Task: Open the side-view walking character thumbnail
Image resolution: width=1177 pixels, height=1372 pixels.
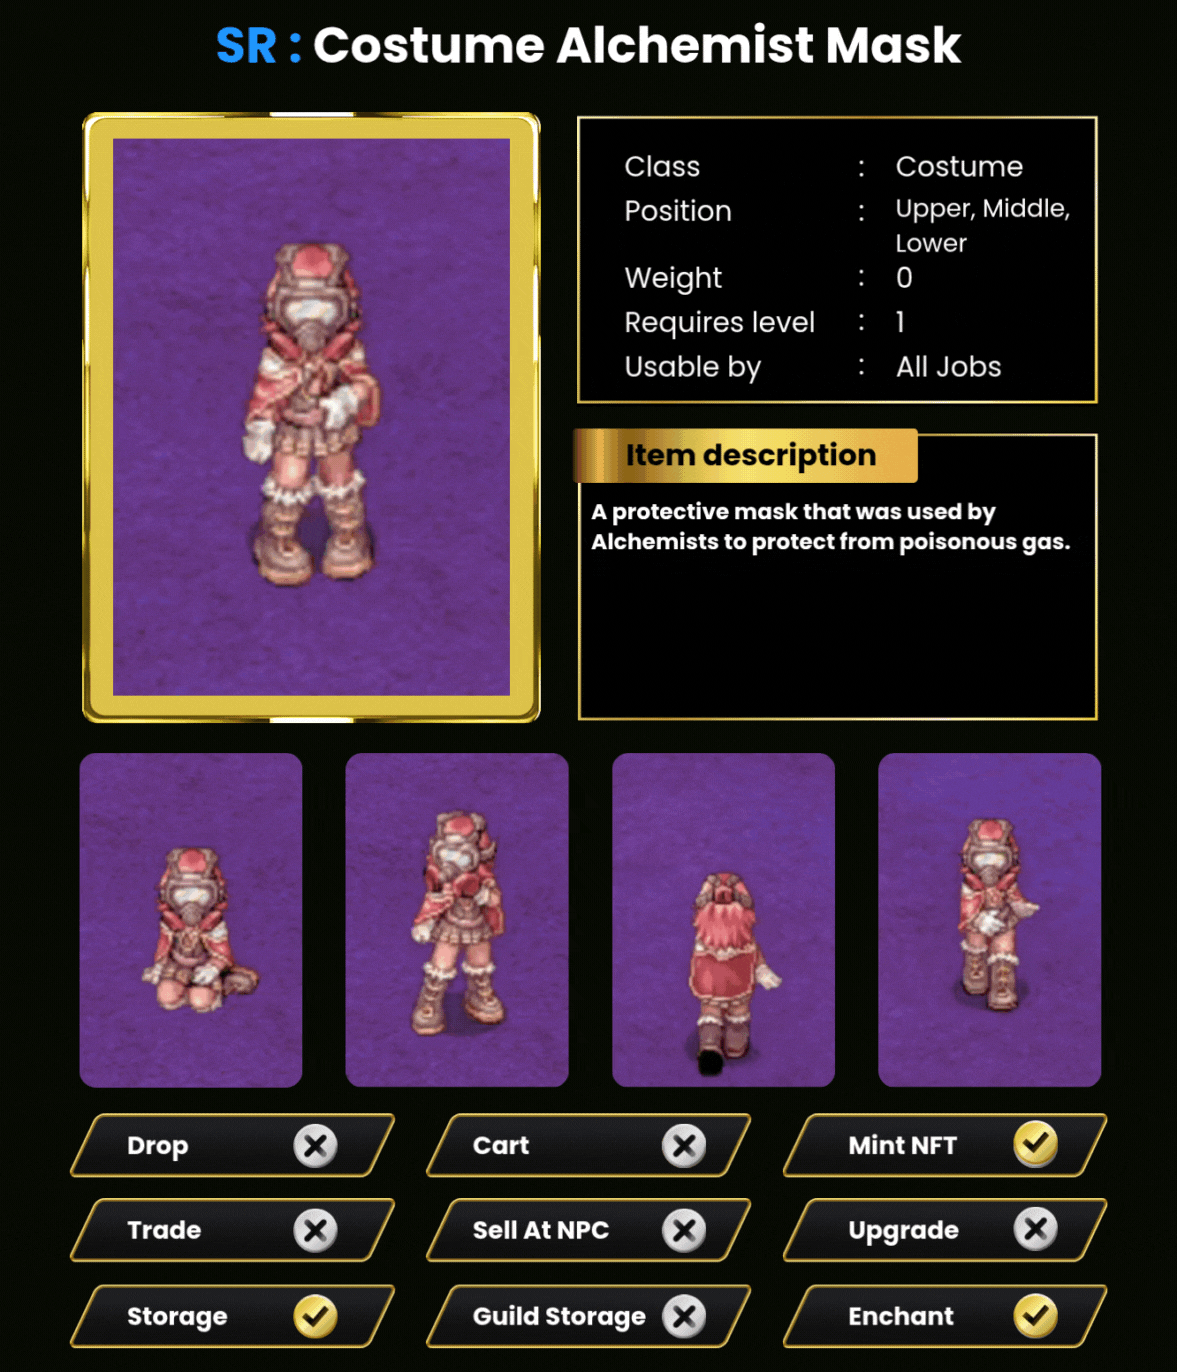Action: (989, 920)
